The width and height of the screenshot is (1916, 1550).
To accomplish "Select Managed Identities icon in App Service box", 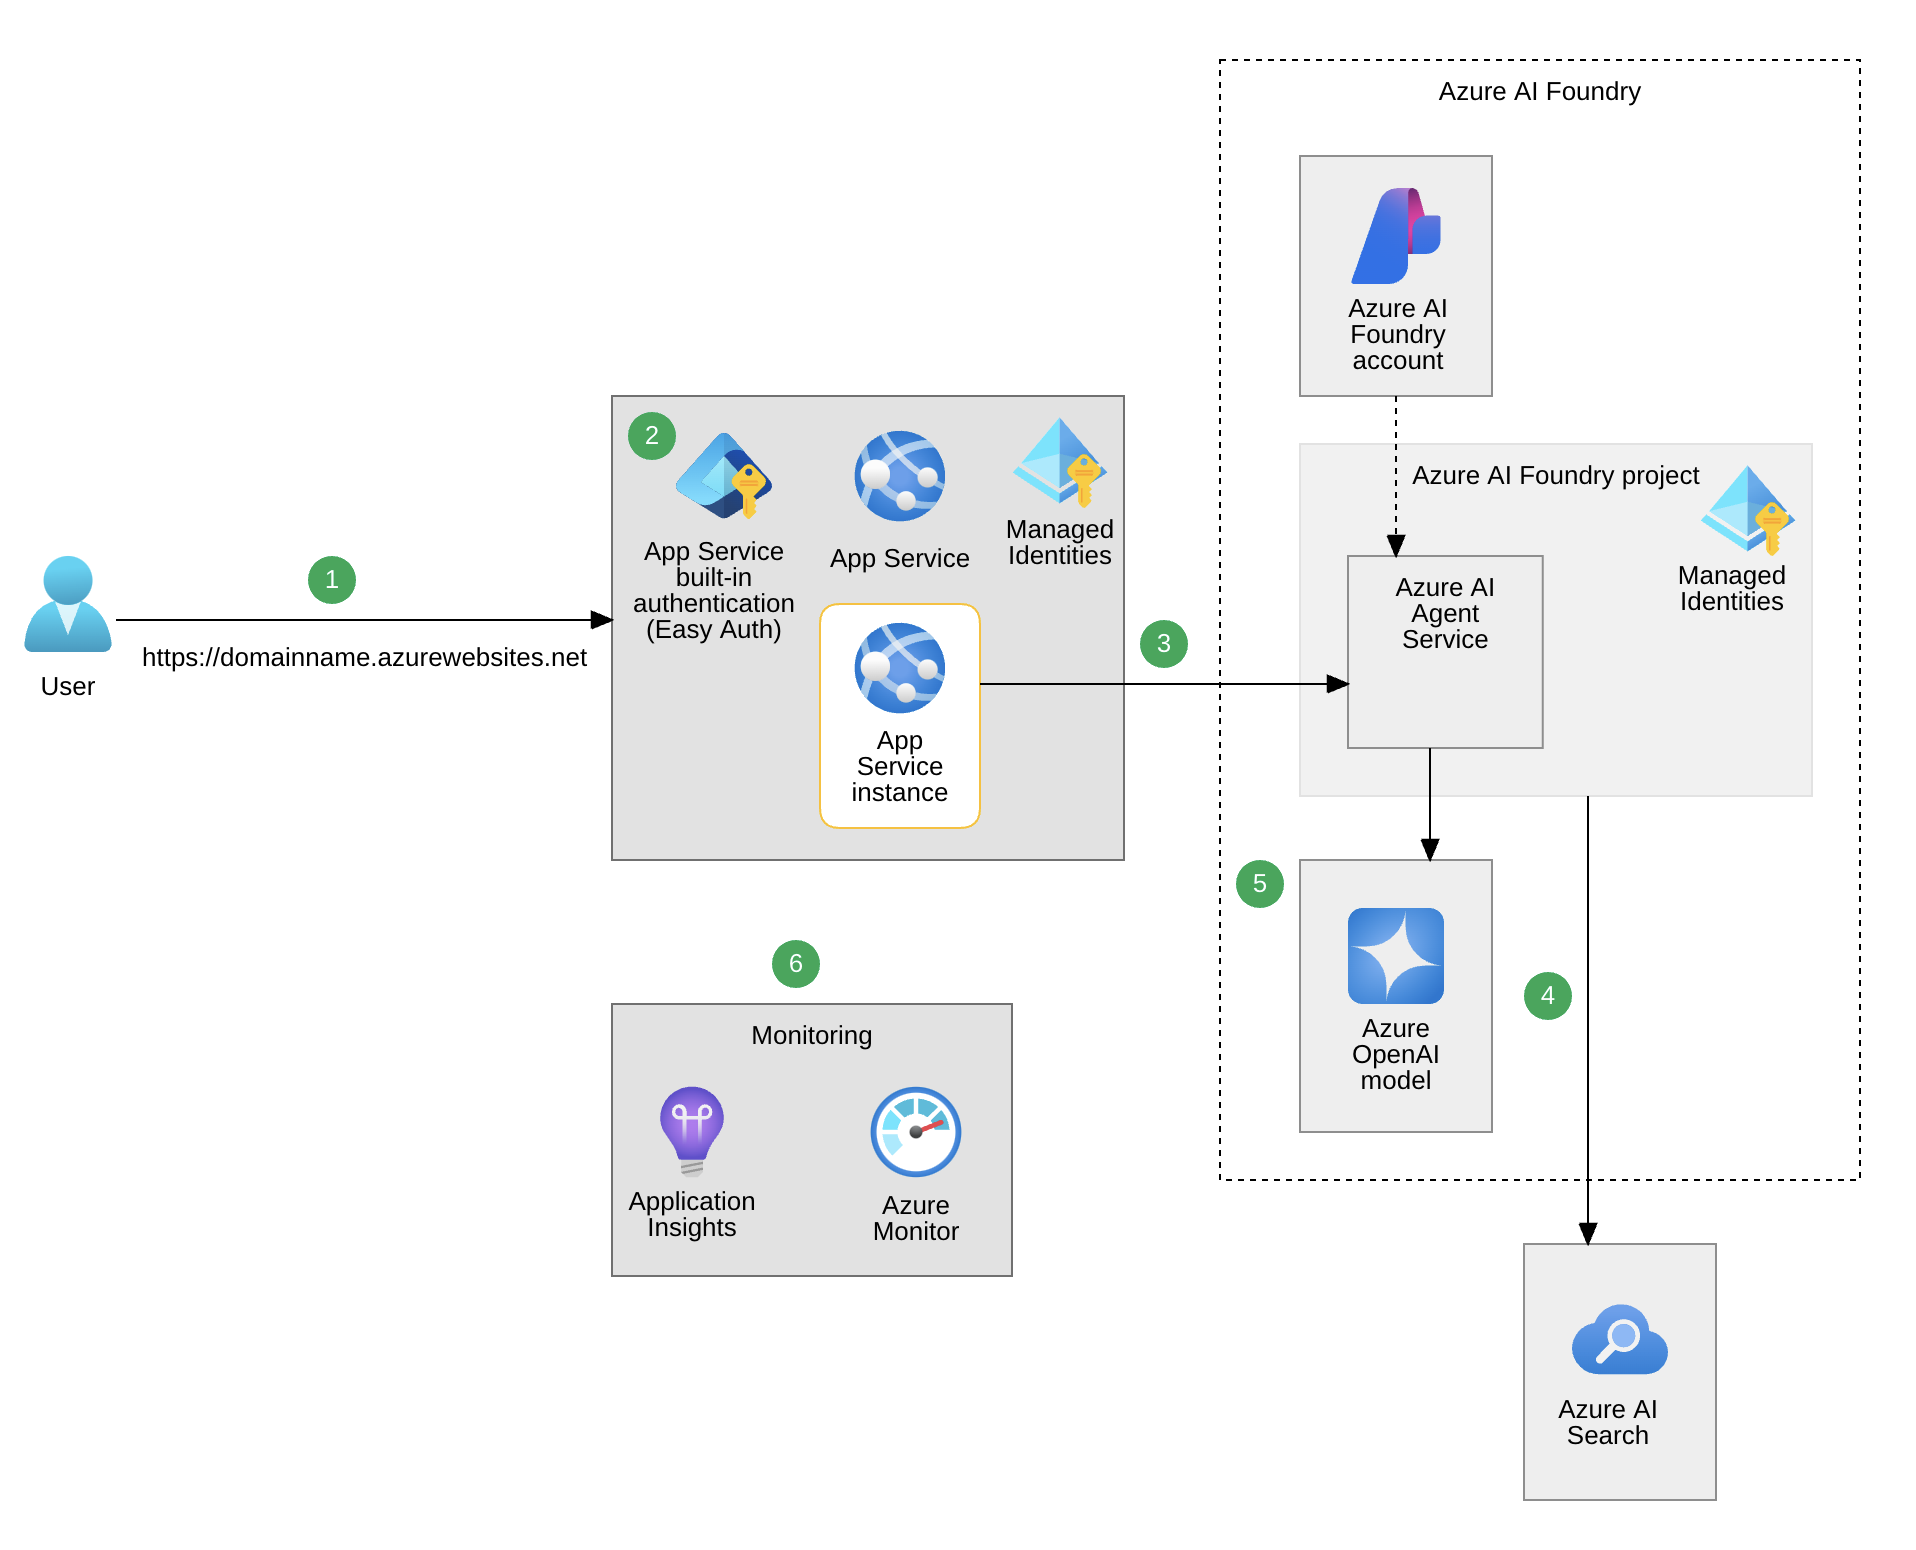I will click(x=1060, y=462).
